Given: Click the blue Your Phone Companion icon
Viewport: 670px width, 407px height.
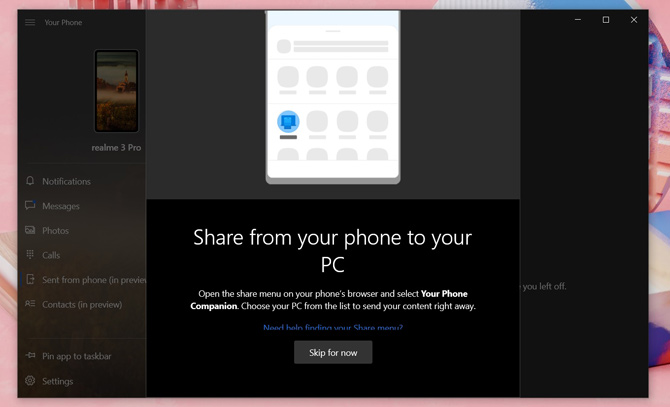Looking at the screenshot, I should coord(288,122).
